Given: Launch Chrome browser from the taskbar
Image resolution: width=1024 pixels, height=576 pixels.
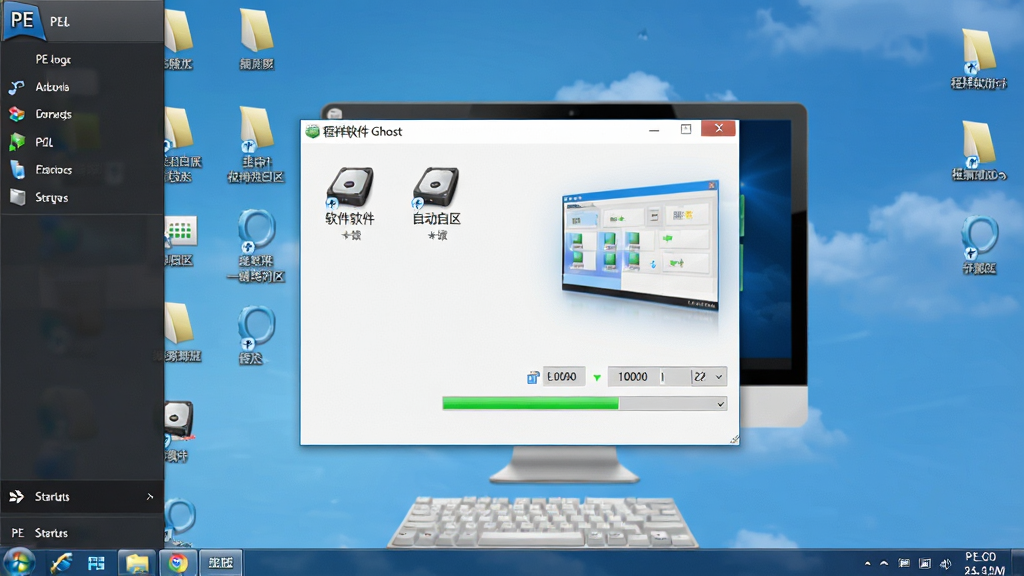Looking at the screenshot, I should coord(178,563).
